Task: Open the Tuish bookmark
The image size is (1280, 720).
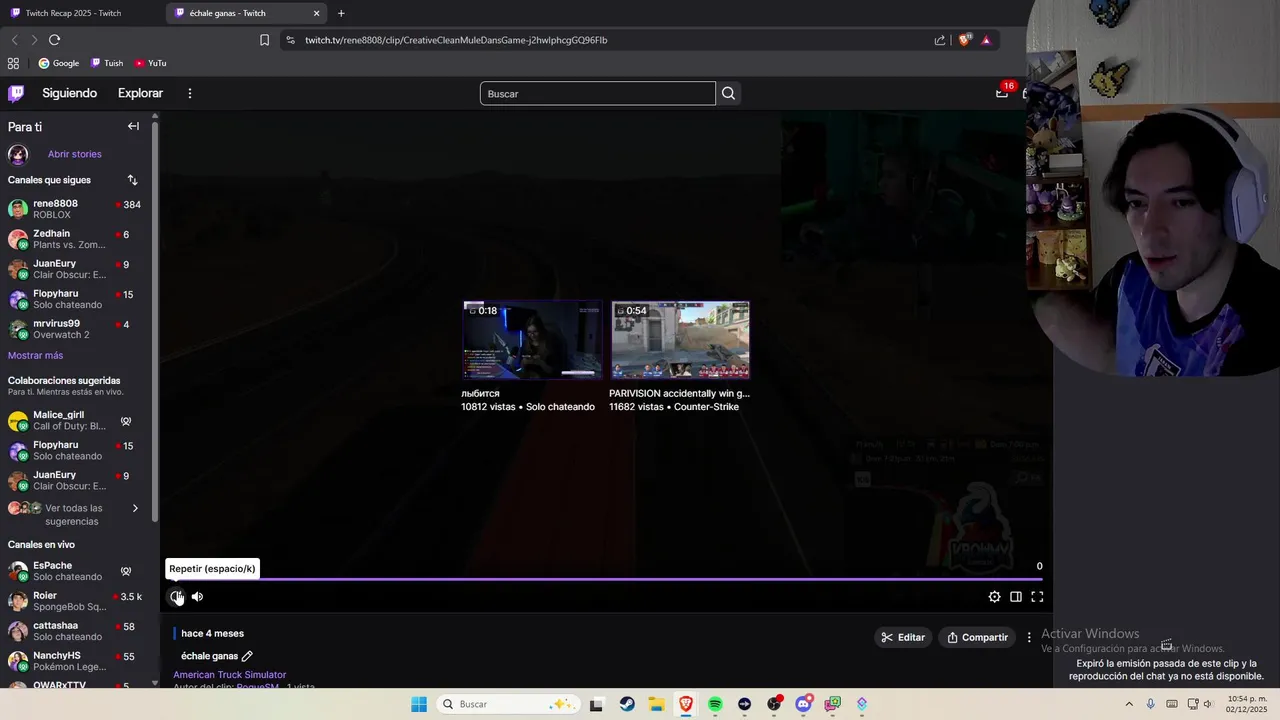Action: point(107,63)
